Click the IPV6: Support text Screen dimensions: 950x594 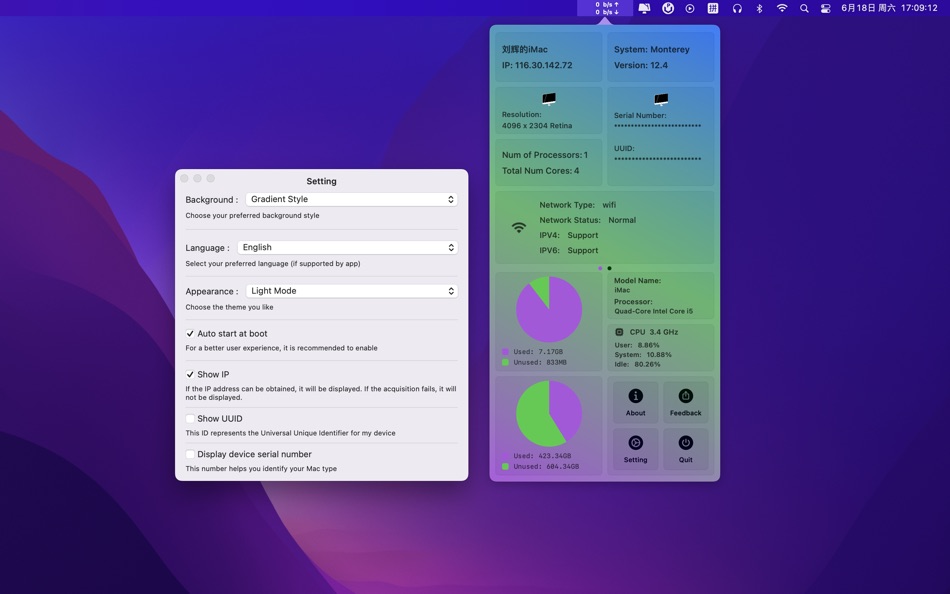pyautogui.click(x=569, y=250)
